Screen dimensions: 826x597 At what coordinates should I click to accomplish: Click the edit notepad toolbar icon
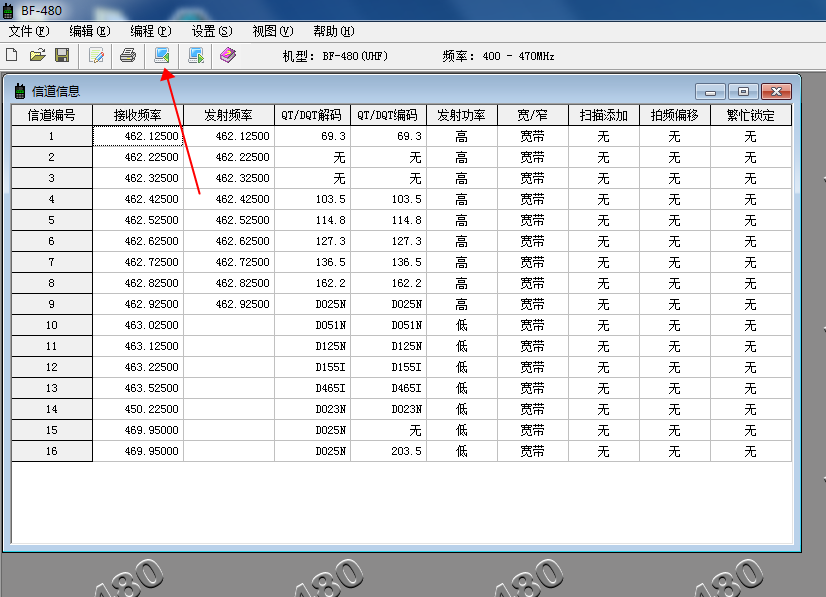click(x=96, y=55)
